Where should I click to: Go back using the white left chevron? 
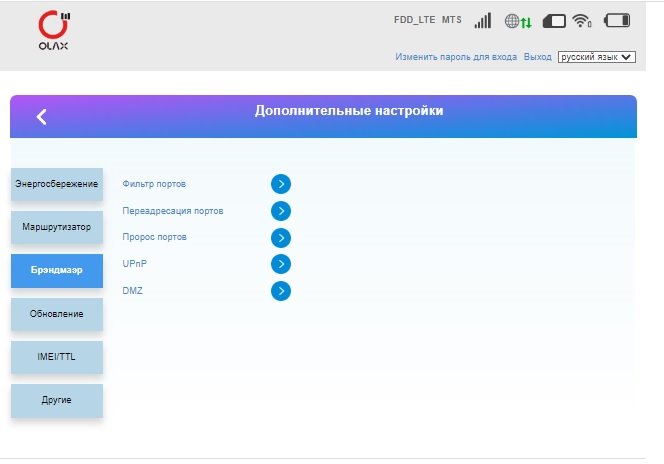point(42,116)
